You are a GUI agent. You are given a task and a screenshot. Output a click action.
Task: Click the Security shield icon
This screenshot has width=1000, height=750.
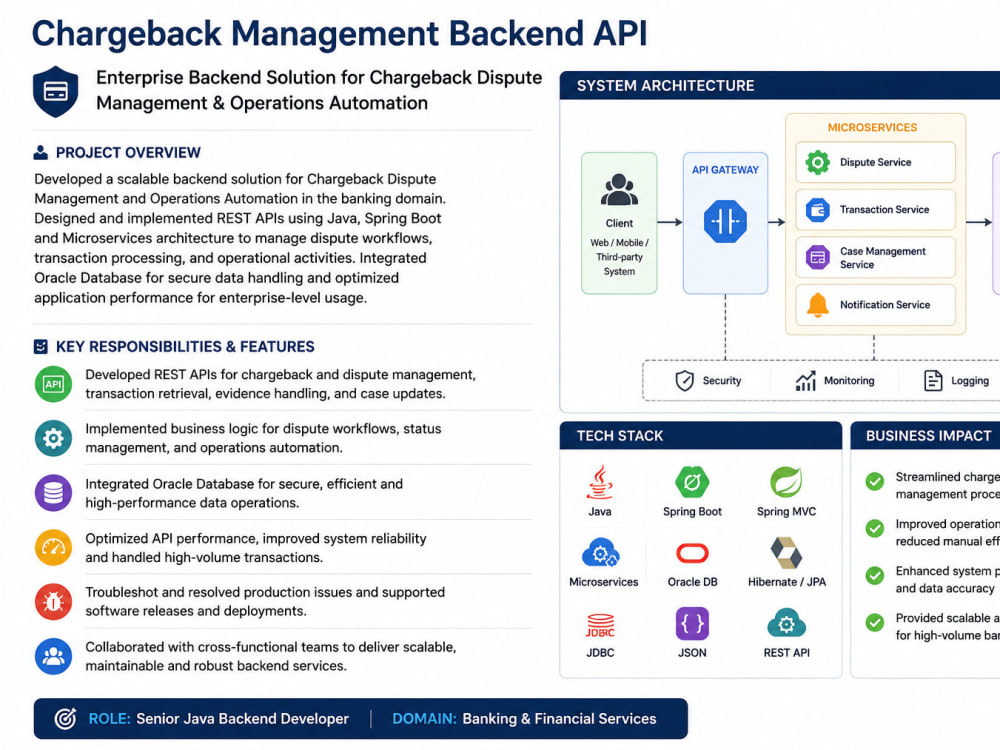pos(684,381)
